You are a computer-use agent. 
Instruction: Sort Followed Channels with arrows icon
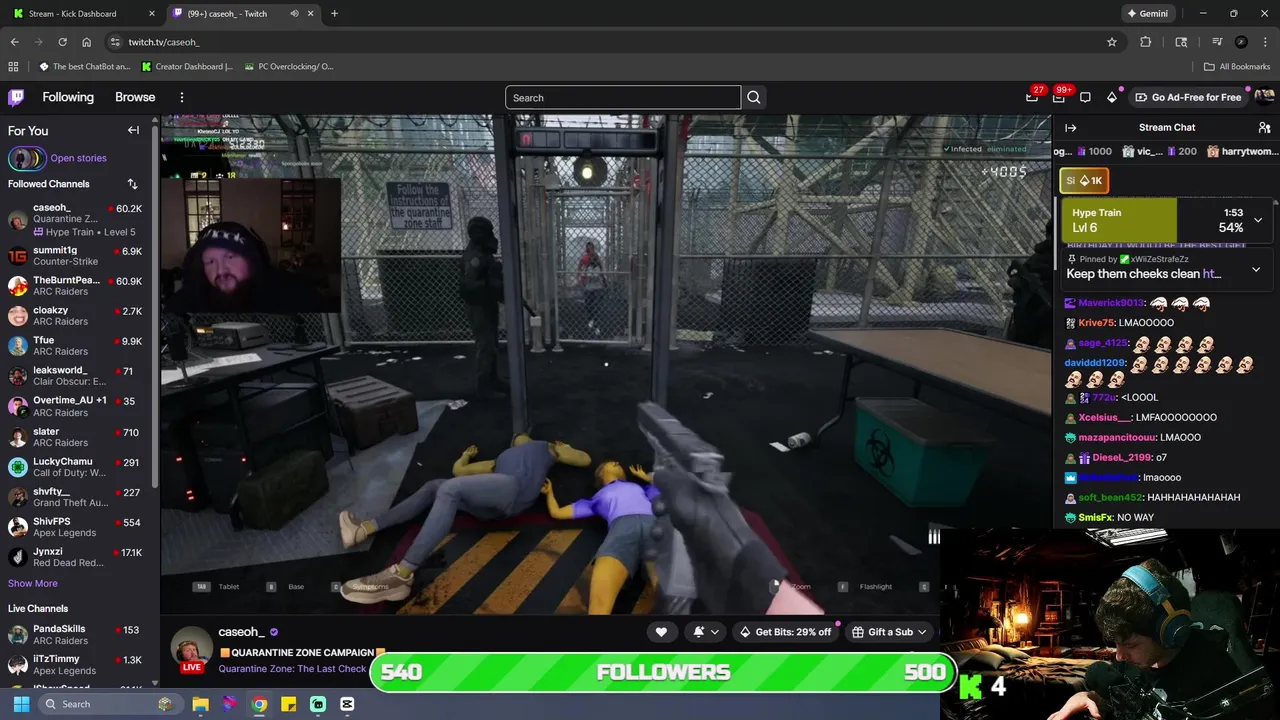132,184
